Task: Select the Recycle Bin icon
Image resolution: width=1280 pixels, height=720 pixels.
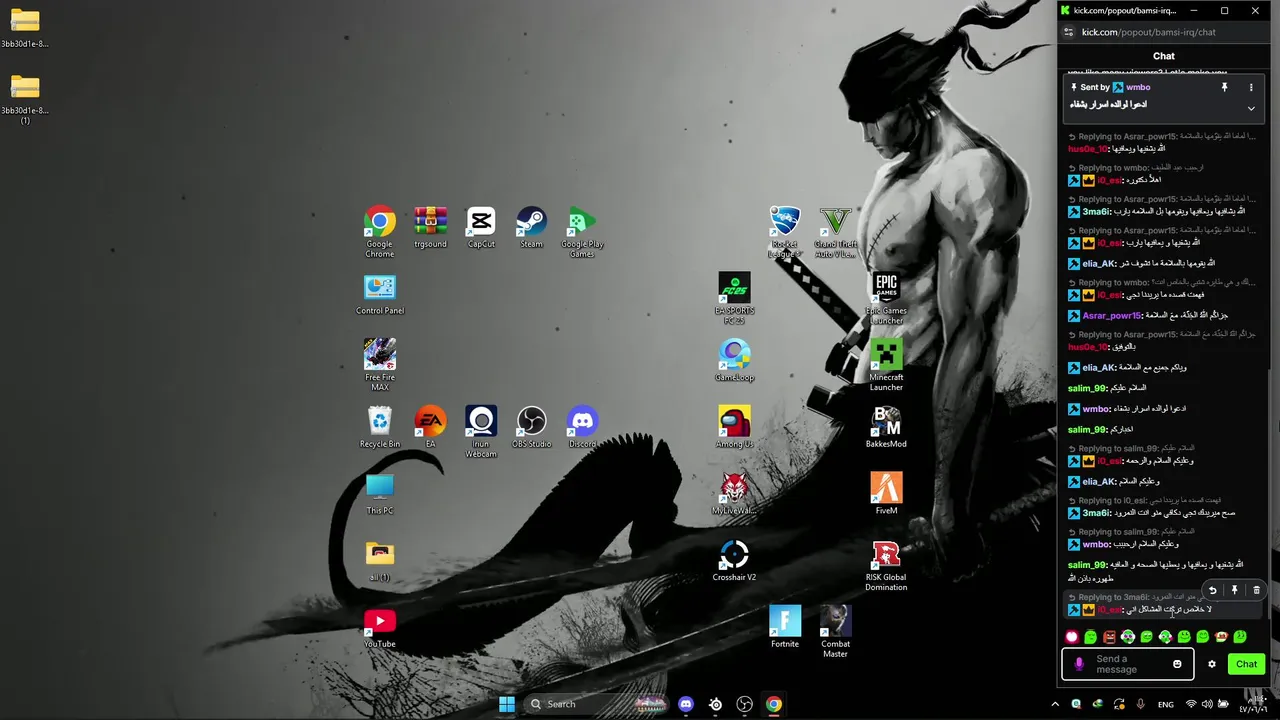Action: coord(380,427)
